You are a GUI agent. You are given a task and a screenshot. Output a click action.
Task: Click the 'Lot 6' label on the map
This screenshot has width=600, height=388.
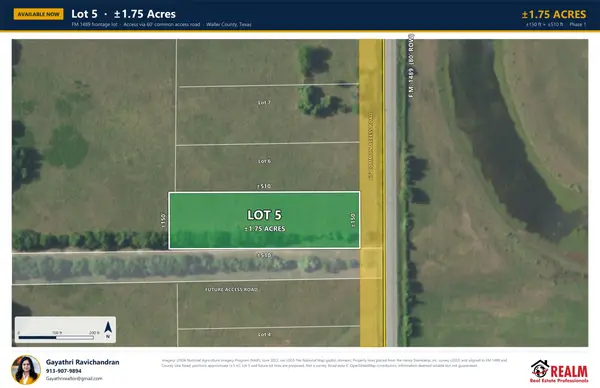(x=264, y=161)
